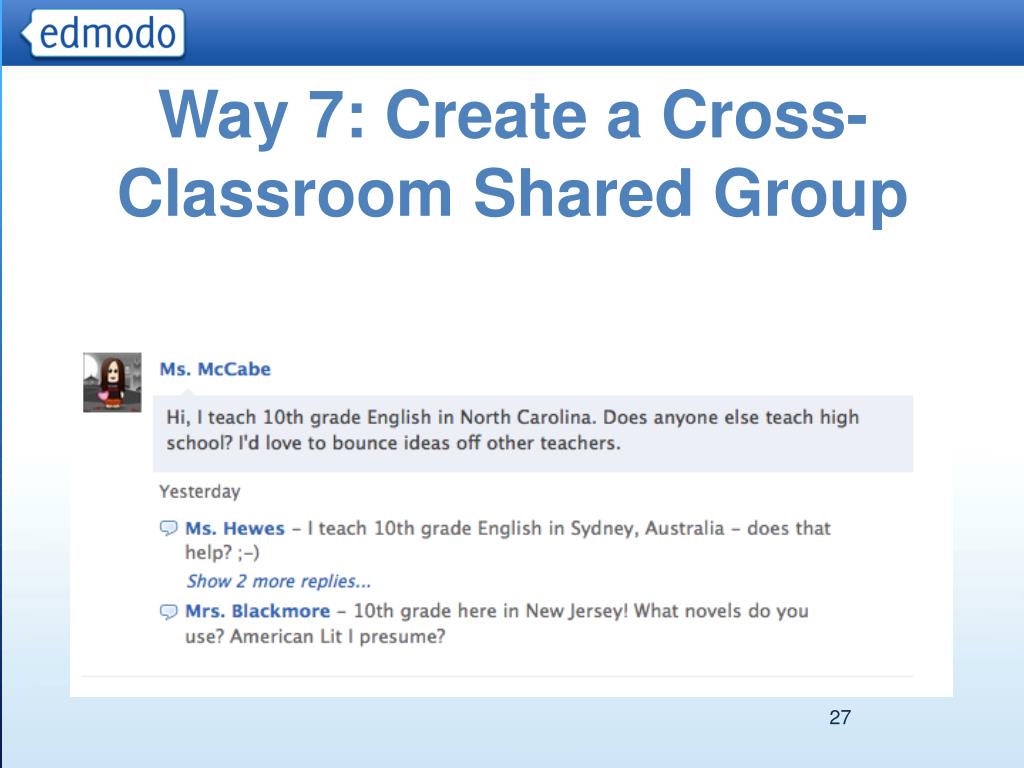Click the Sydney, Australia reply text
Viewport: 1024px width, 768px height.
tap(507, 540)
